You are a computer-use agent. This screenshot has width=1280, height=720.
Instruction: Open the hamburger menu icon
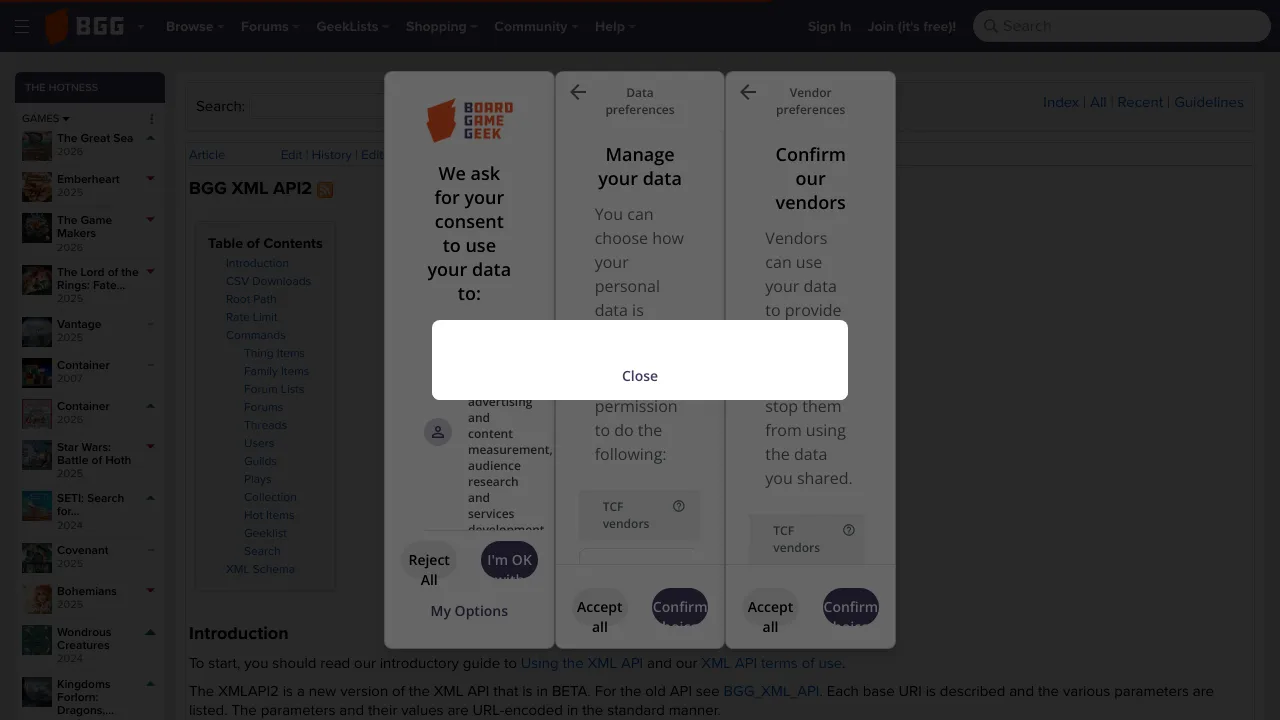point(22,27)
